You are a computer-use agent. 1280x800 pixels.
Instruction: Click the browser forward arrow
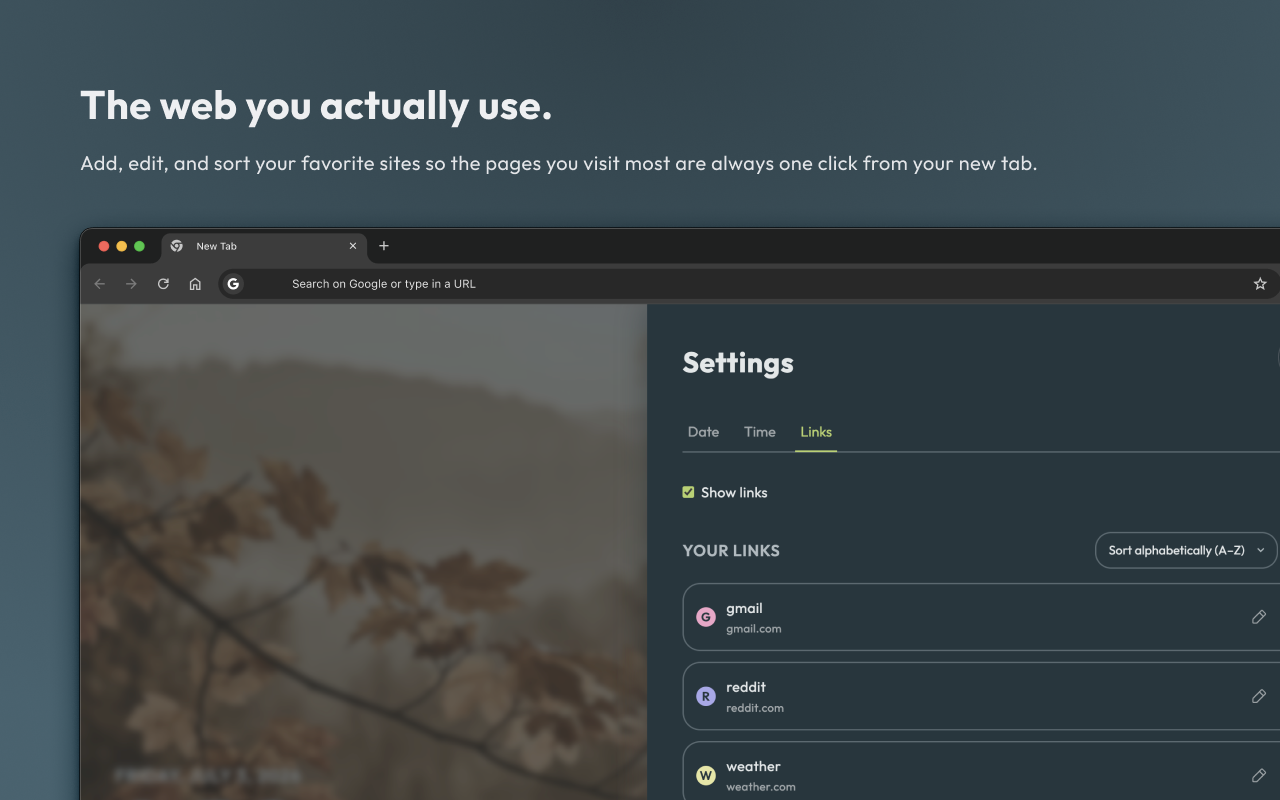[131, 284]
